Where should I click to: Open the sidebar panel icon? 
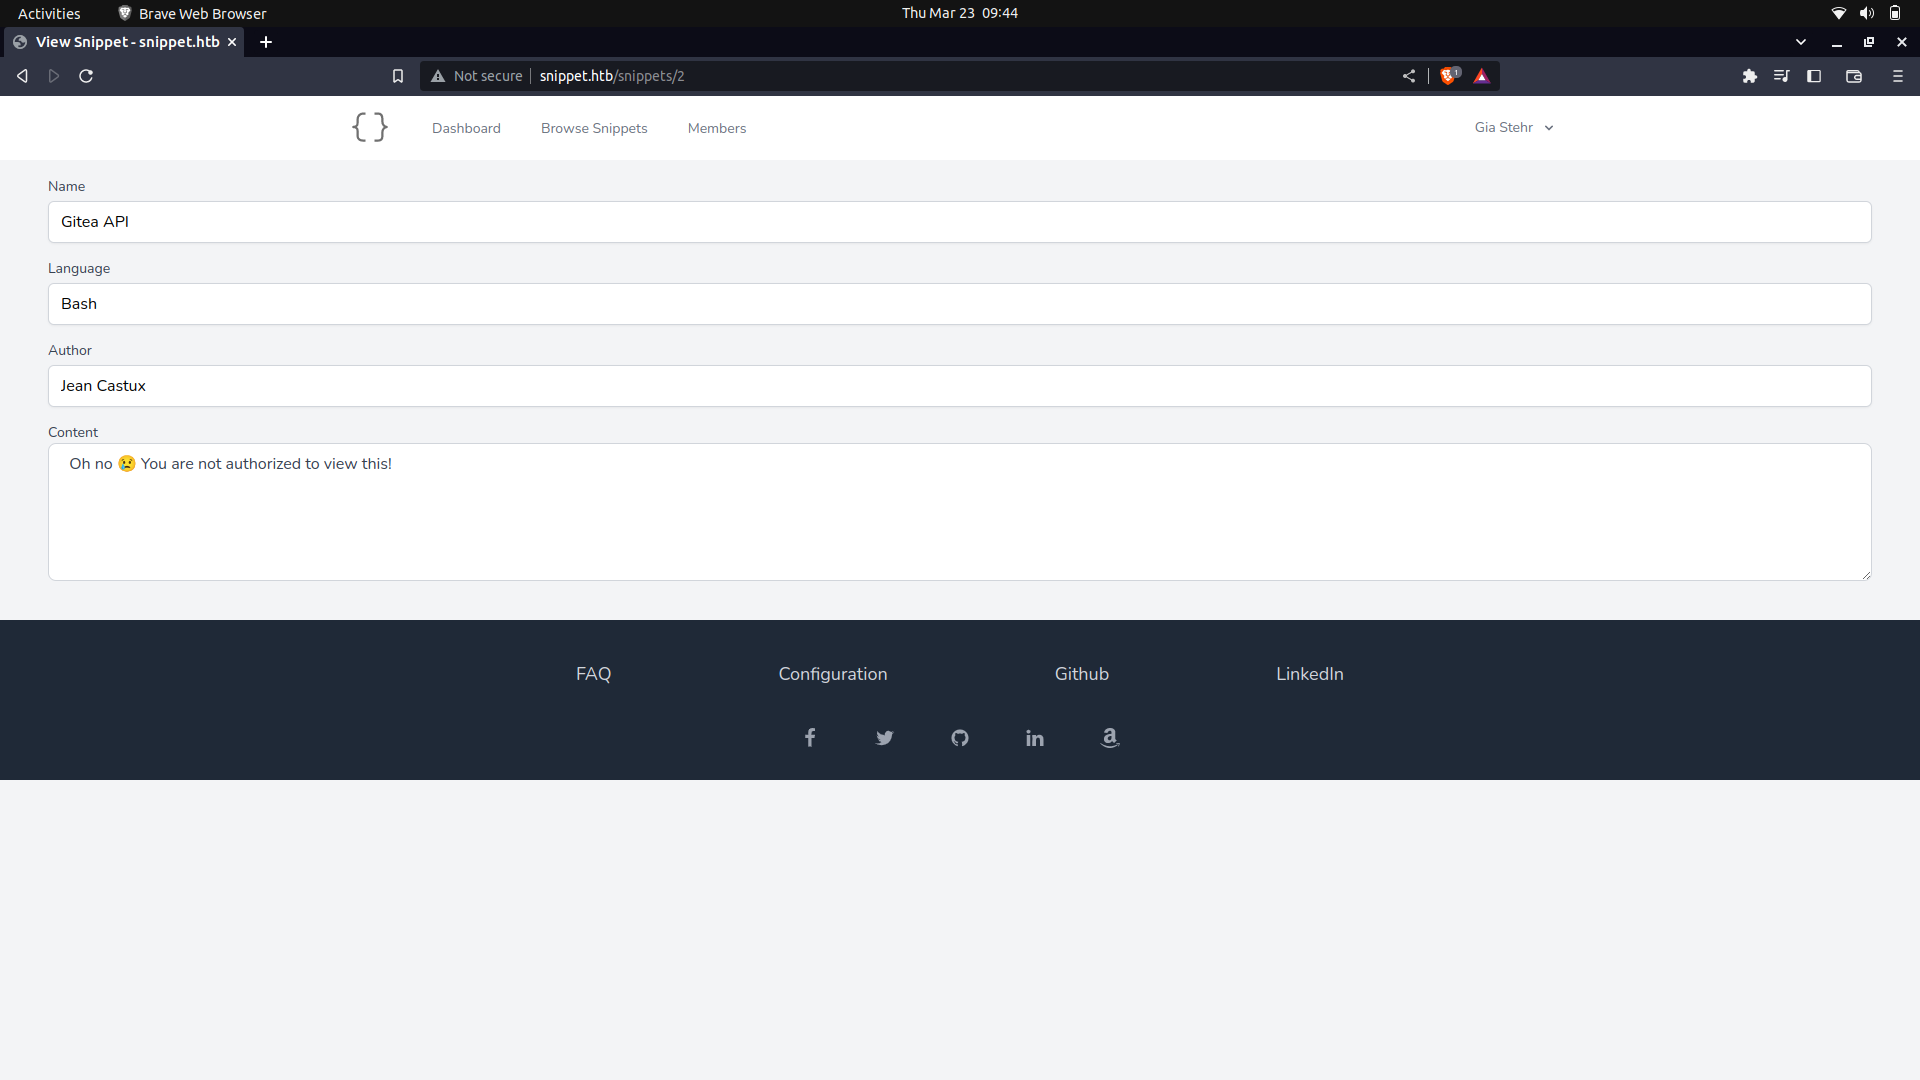[x=1814, y=75]
